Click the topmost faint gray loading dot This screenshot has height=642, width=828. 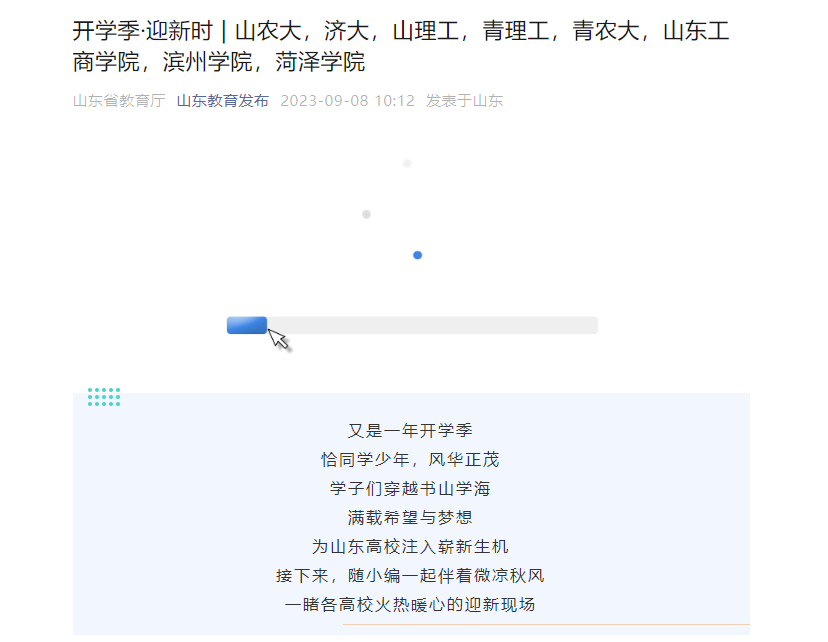(x=407, y=163)
